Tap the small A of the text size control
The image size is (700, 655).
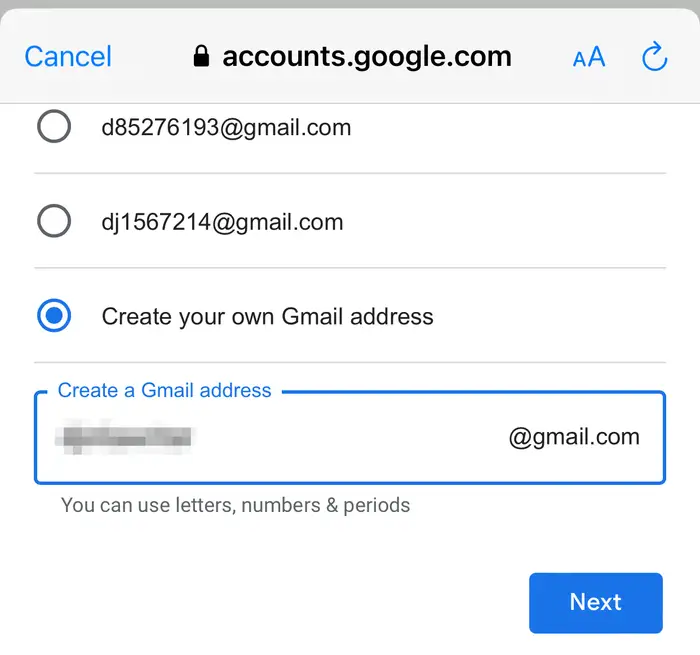579,59
